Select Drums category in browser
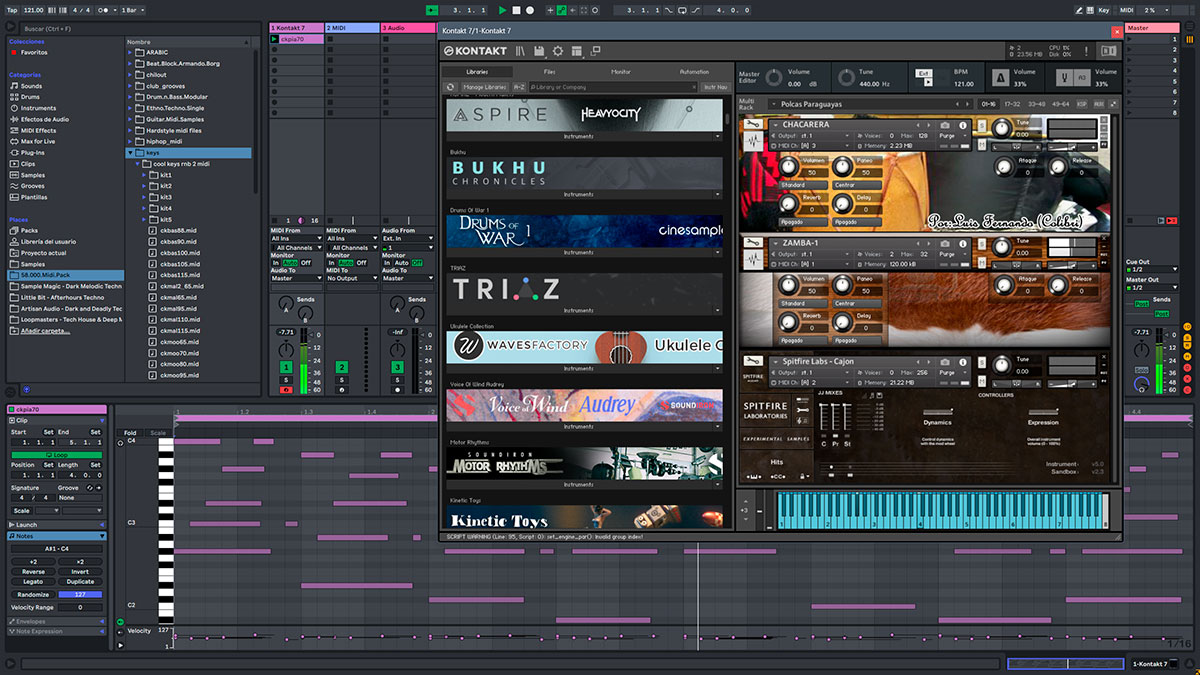 (31, 97)
